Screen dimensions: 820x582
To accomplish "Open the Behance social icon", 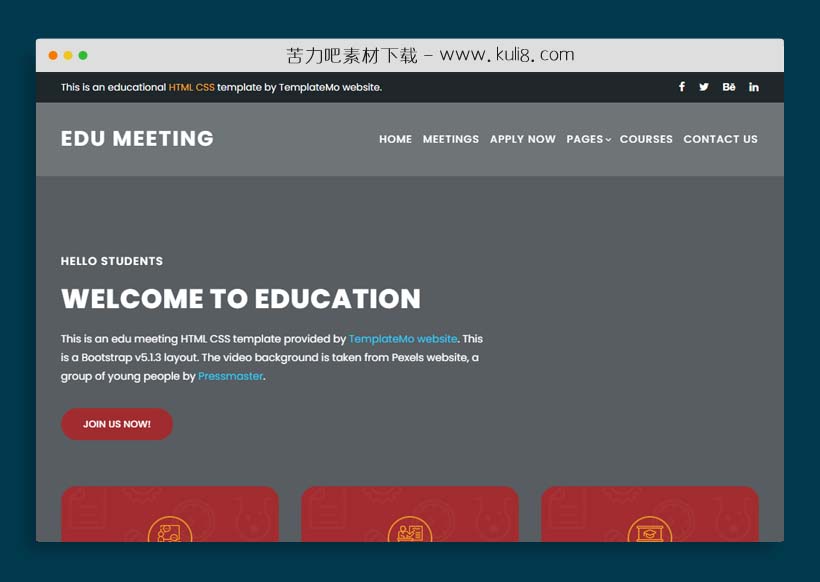I will 728,87.
